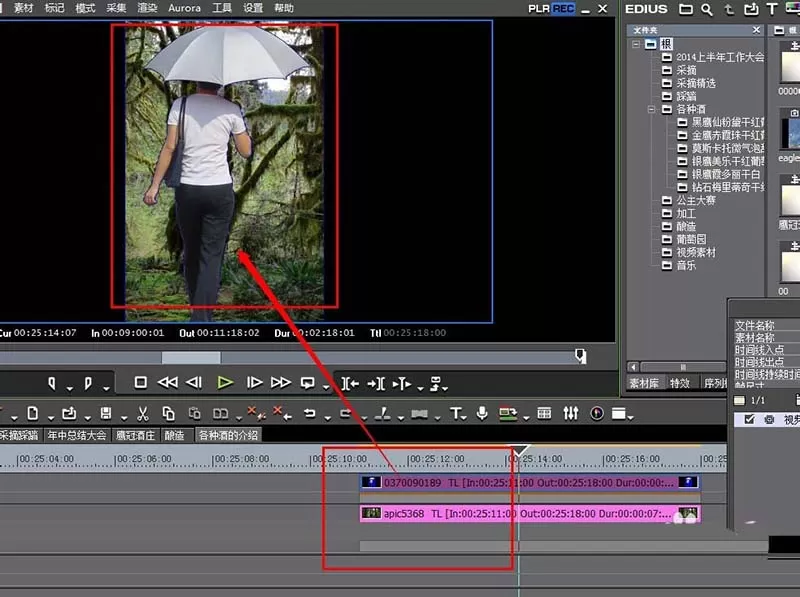The image size is (800, 597).
Task: Open the 设置 menu
Action: [253, 8]
